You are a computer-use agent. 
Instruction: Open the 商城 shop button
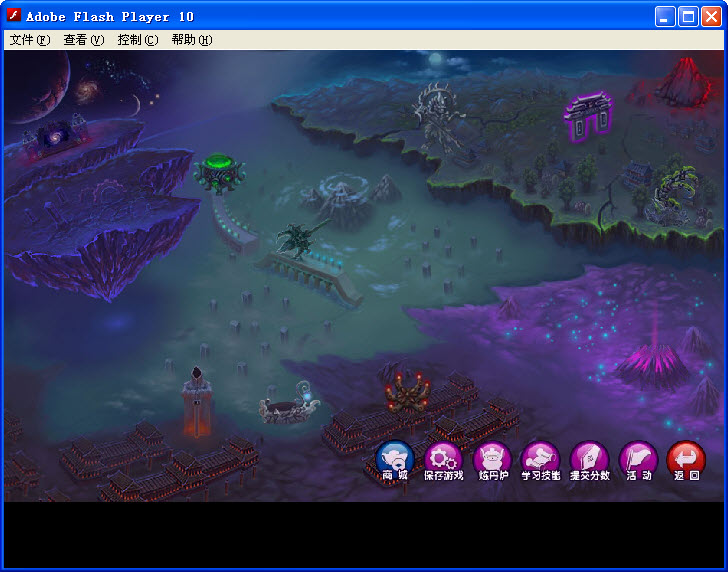(395, 461)
